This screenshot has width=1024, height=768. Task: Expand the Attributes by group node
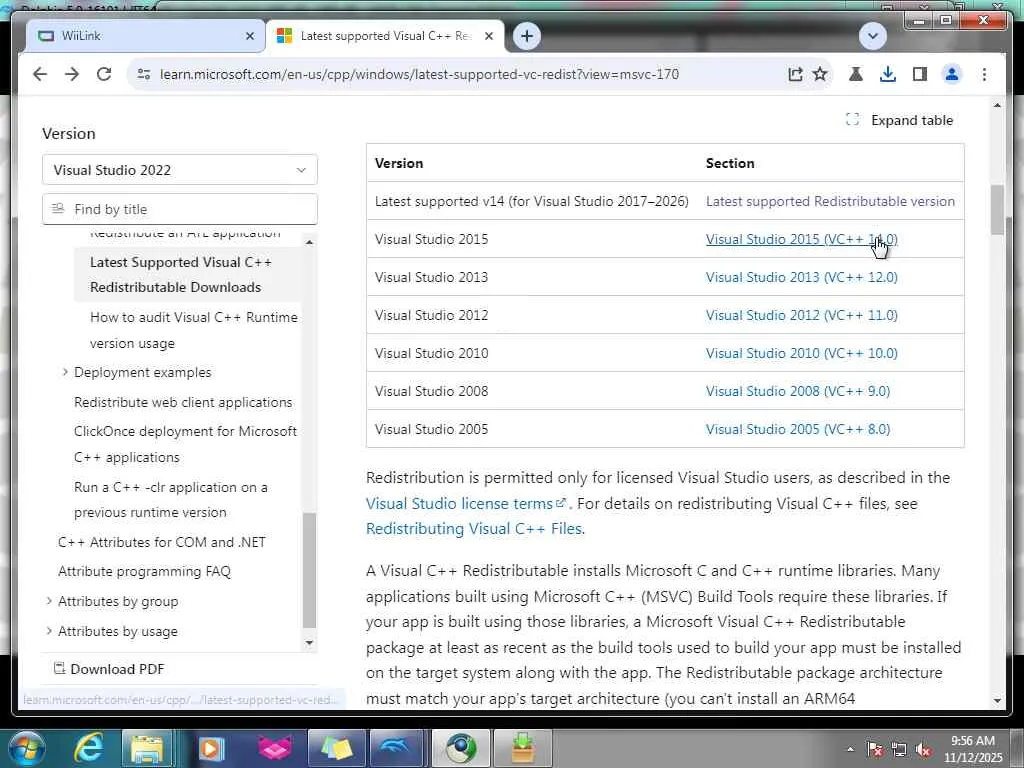tap(49, 601)
